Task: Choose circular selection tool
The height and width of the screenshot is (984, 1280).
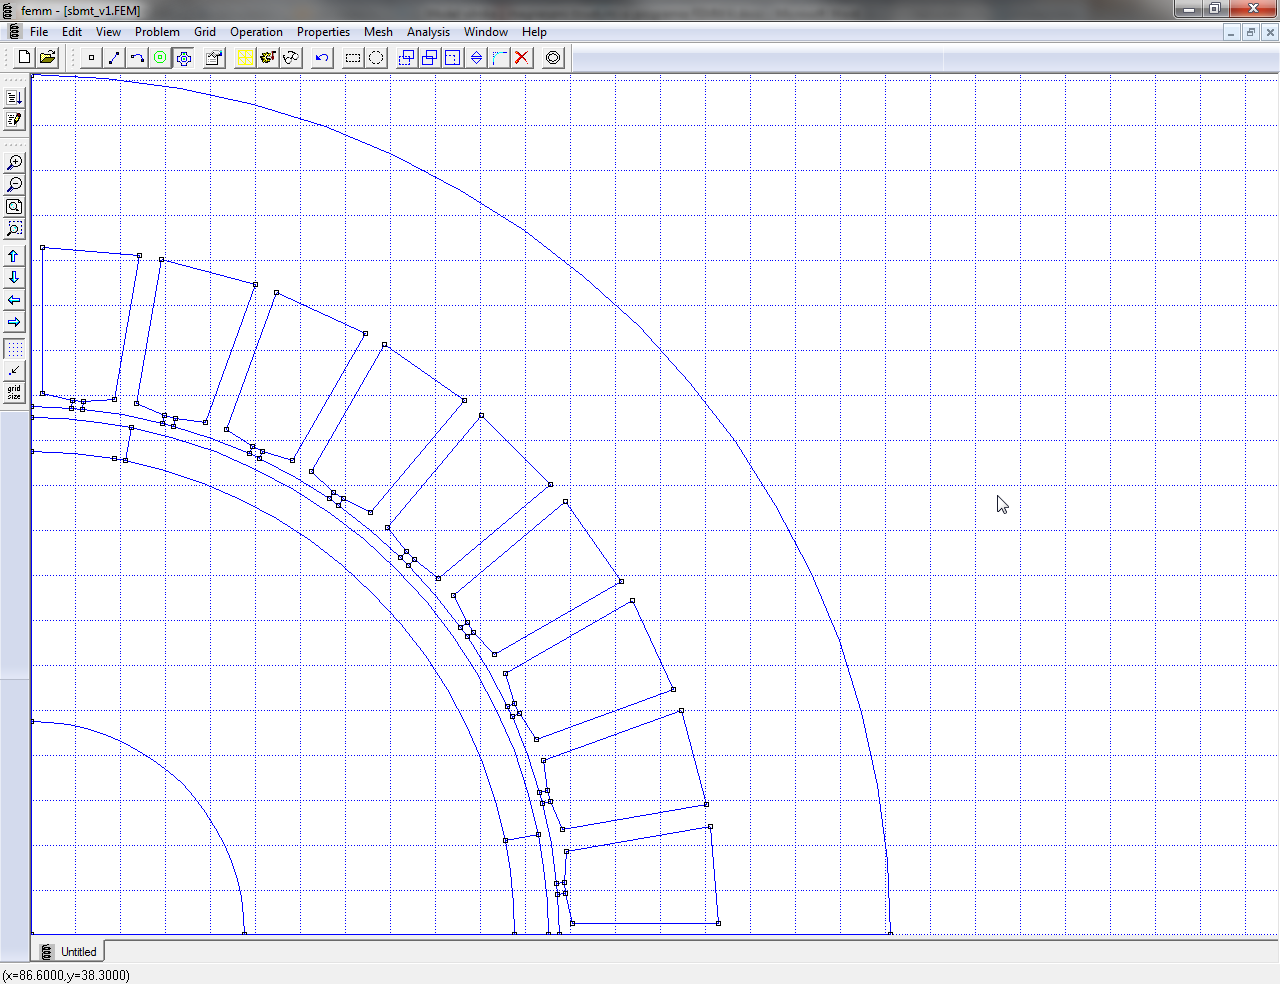Action: [x=376, y=57]
